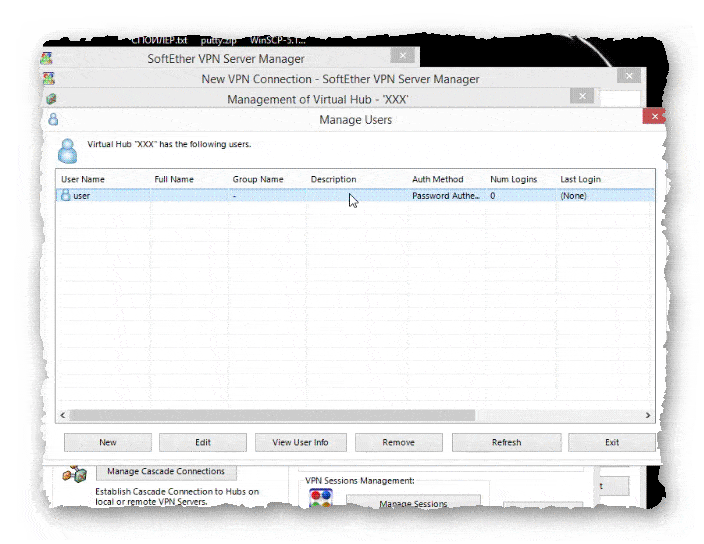Close SoftEther VPN Server Manager window
Screen dimensions: 704x544
tap(402, 55)
